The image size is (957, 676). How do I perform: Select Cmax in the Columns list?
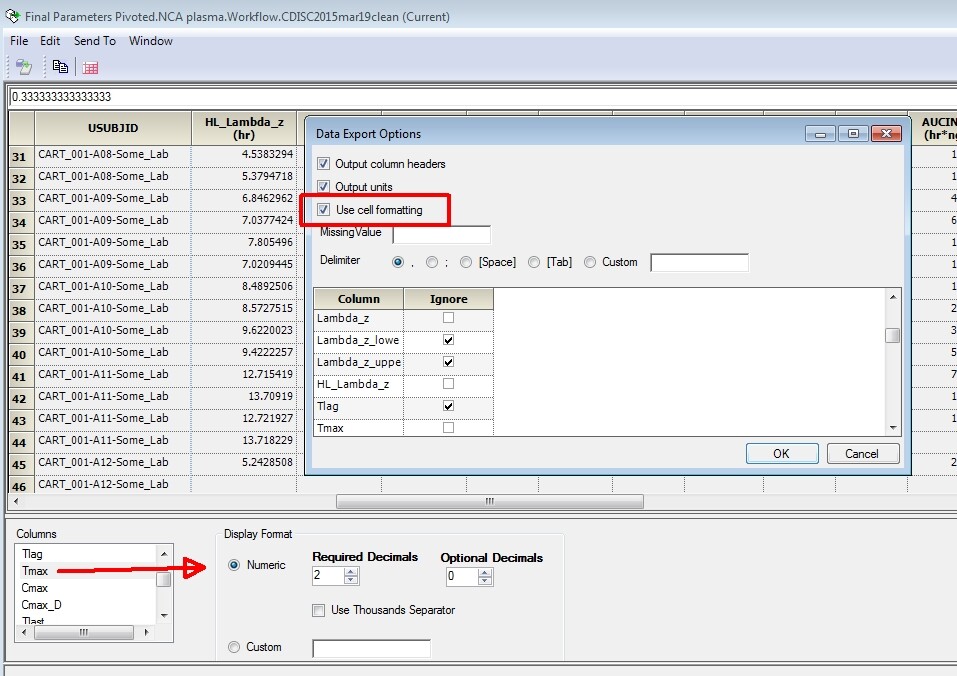click(x=35, y=588)
